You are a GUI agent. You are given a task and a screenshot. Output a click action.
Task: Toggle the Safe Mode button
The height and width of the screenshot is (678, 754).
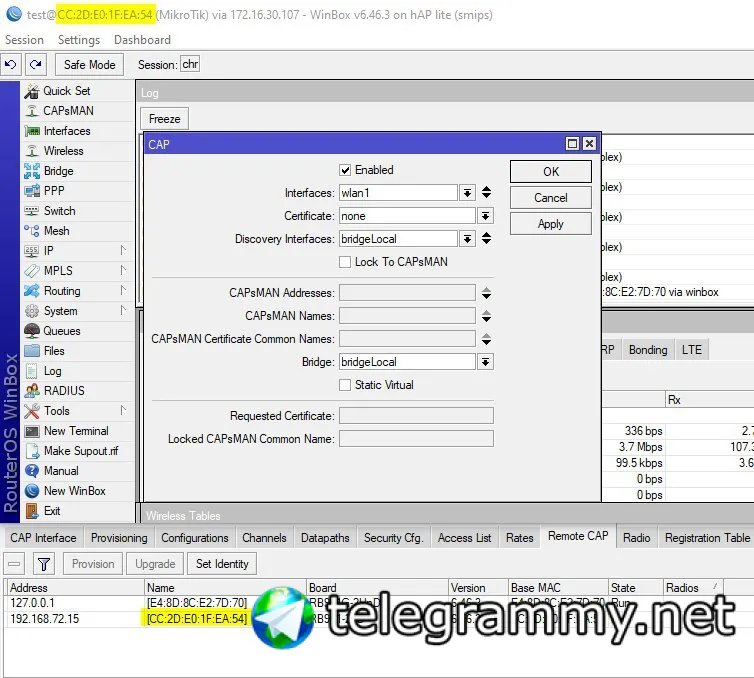(x=89, y=64)
